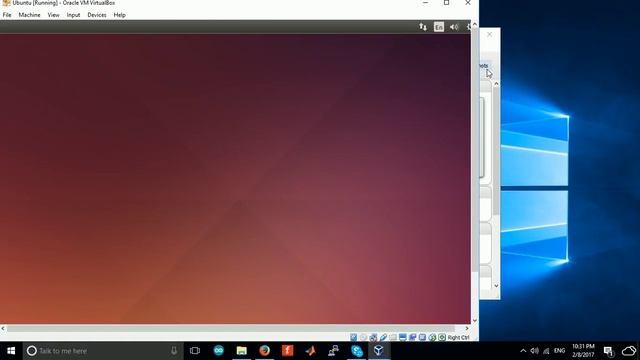Show hidden system tray icons
This screenshot has width=640, height=360.
coord(523,351)
